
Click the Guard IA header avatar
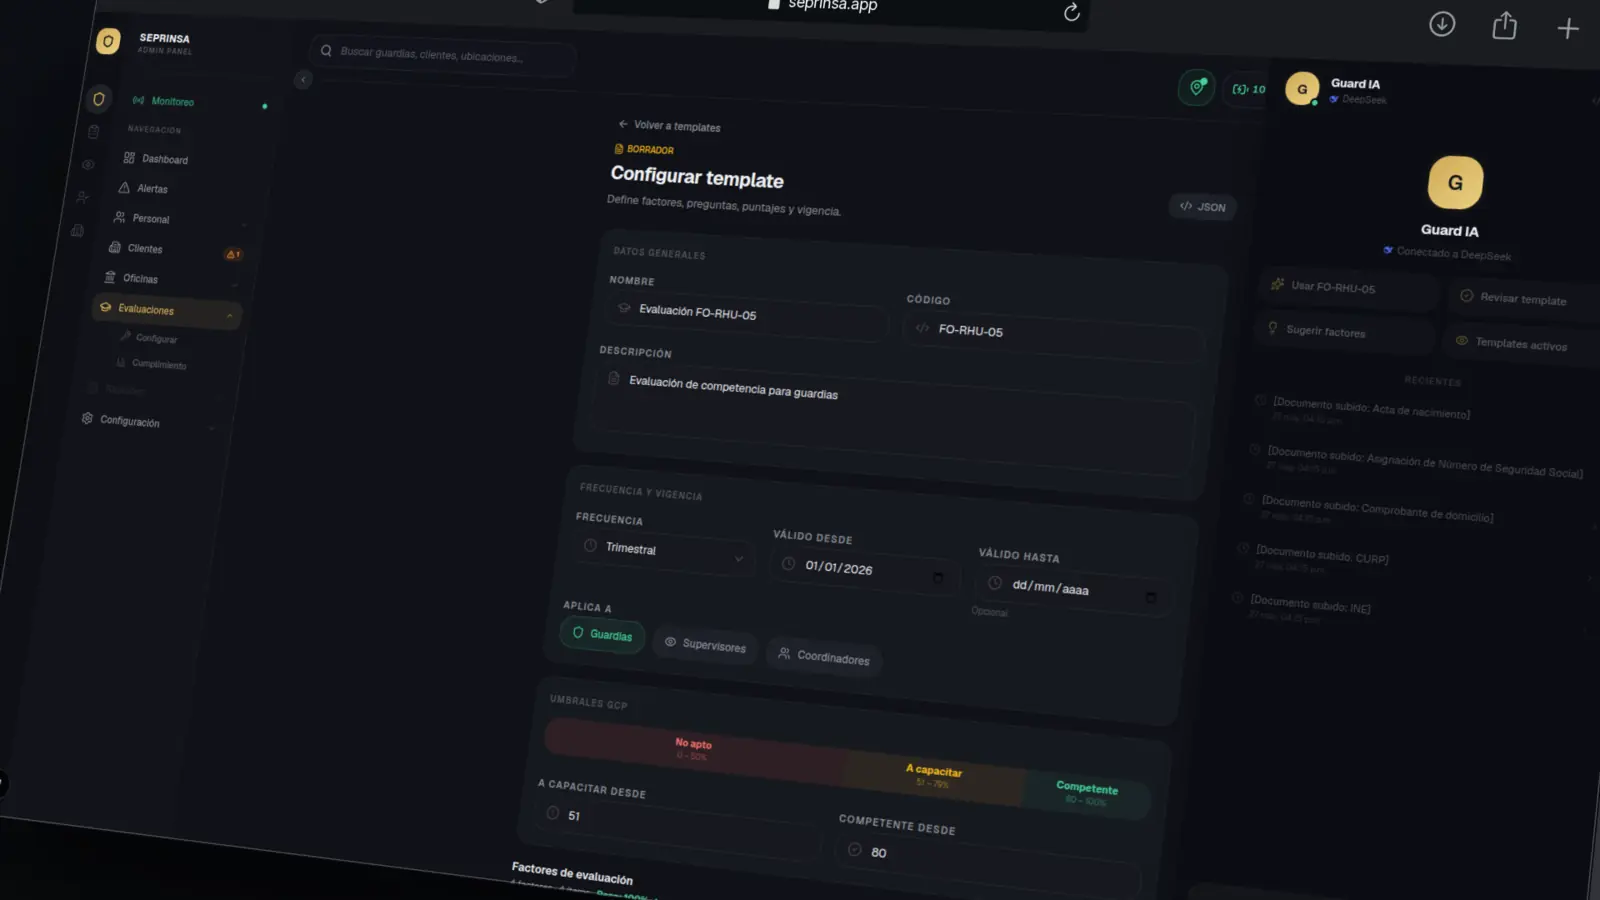pos(1302,89)
